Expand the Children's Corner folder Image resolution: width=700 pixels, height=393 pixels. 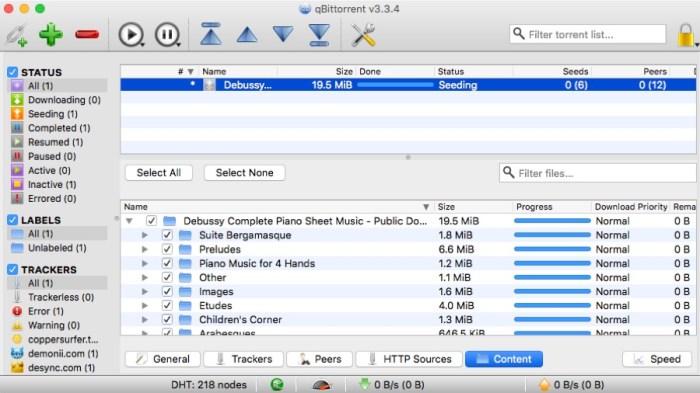pyautogui.click(x=145, y=320)
